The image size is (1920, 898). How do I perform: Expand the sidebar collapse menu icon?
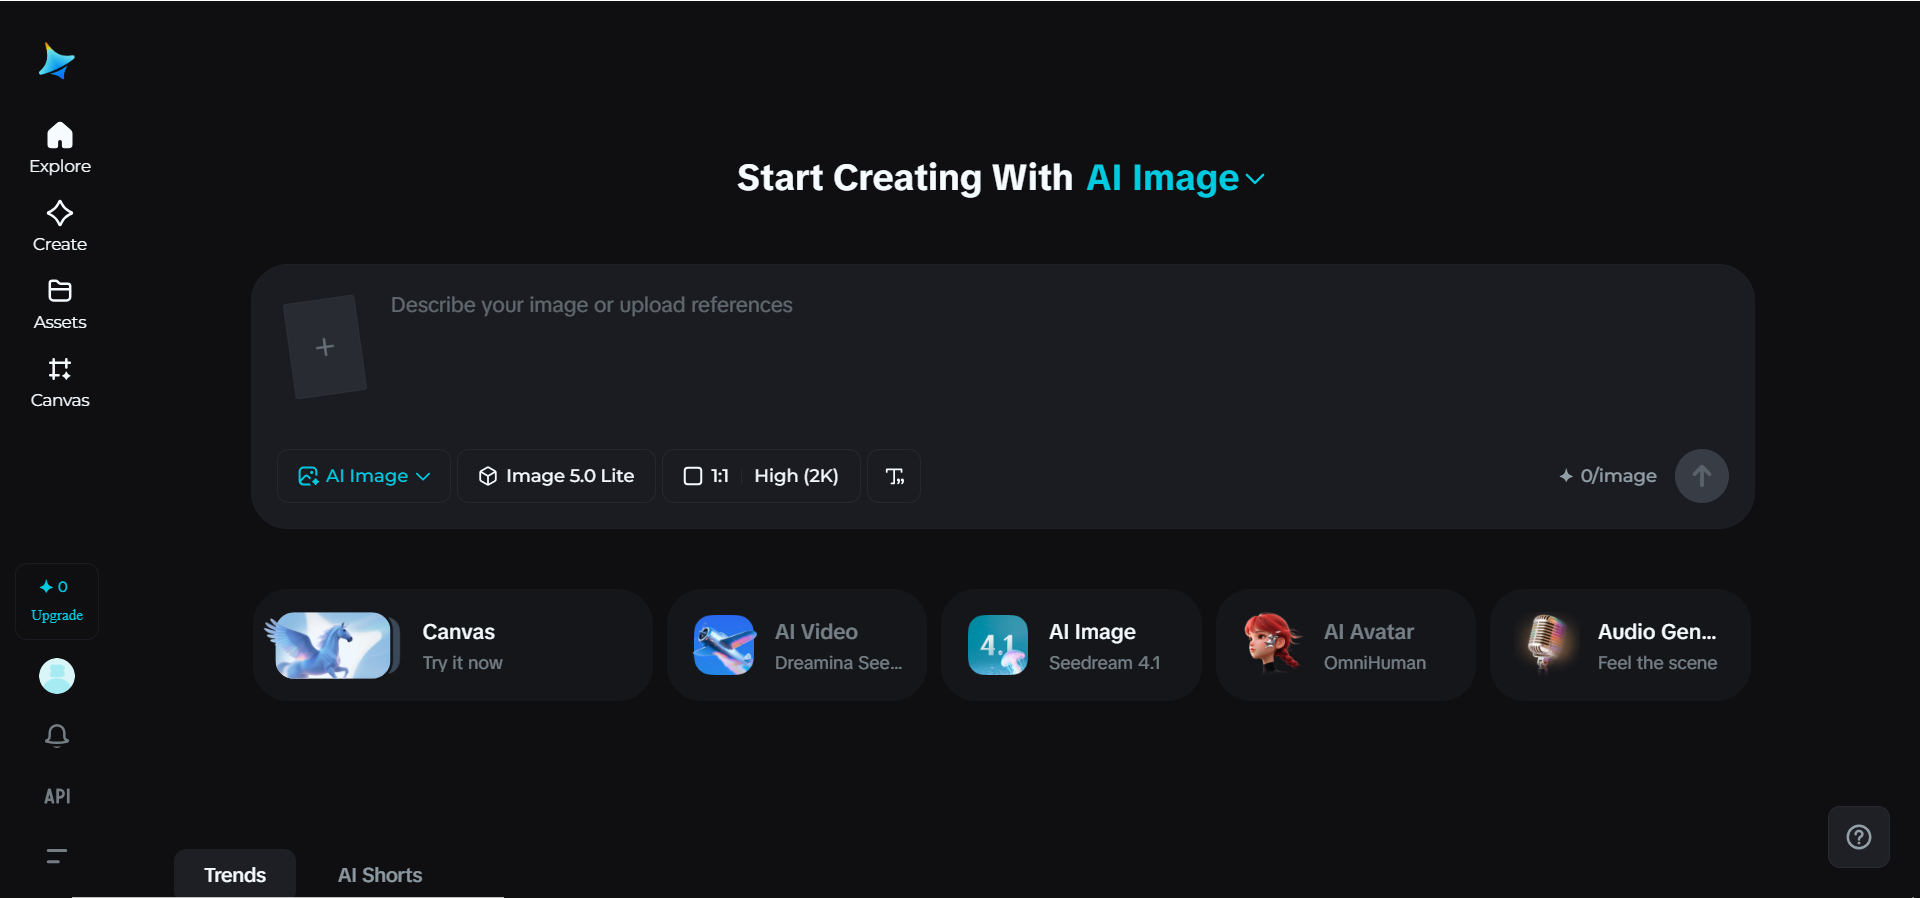tap(57, 856)
